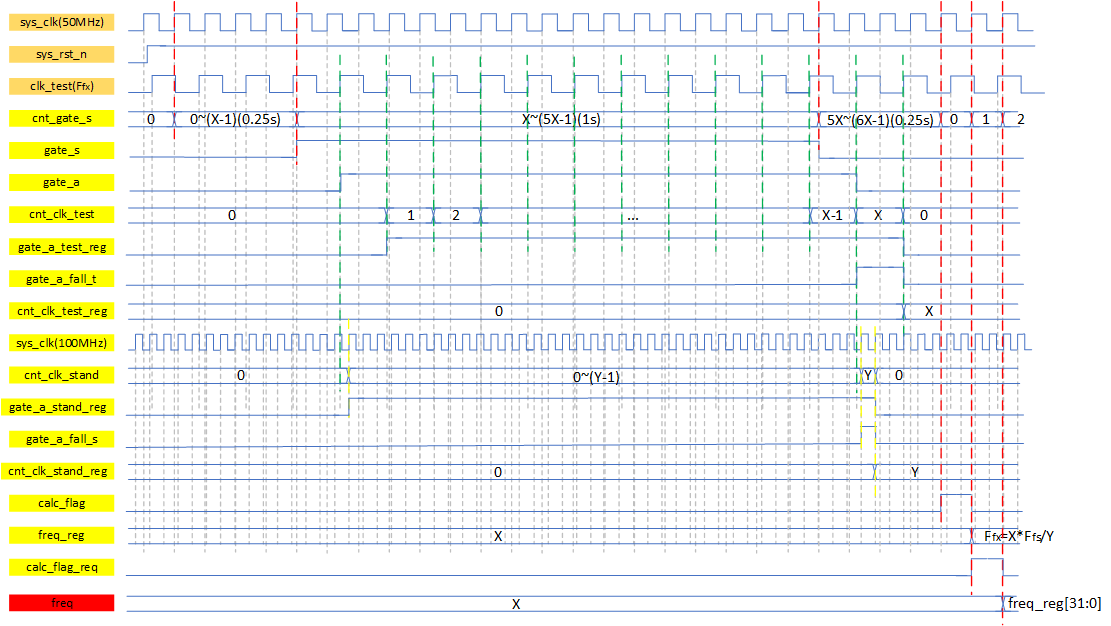Select the cnt_clk_stand signal label
Viewport: 1111px width, 626px height.
point(62,375)
